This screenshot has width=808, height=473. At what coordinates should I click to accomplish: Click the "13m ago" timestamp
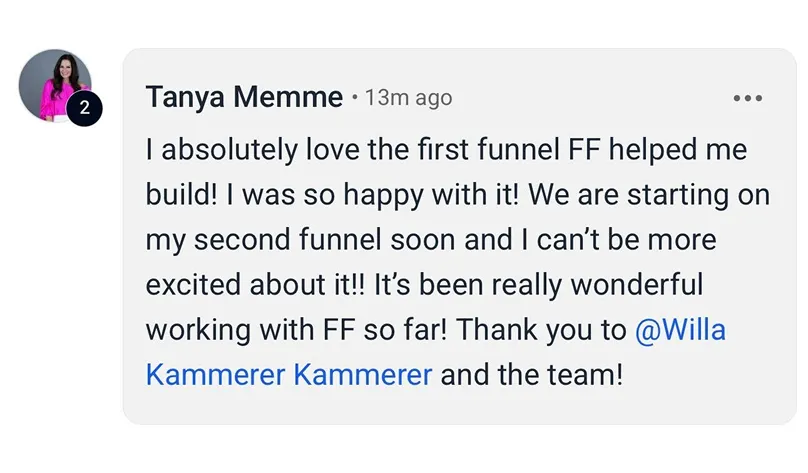(408, 97)
